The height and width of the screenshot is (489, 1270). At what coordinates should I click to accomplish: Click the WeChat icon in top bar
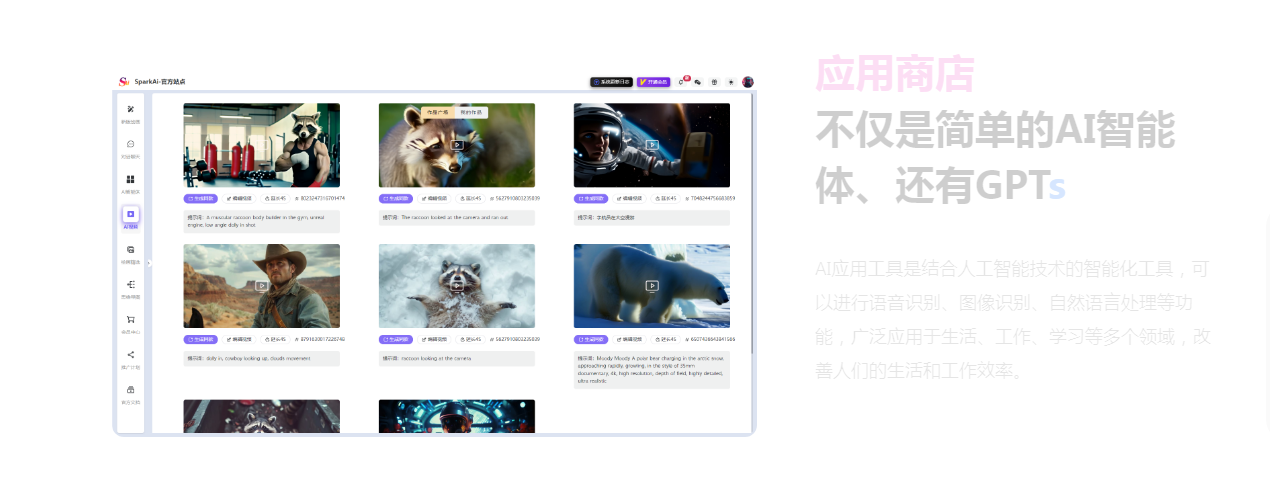click(697, 82)
